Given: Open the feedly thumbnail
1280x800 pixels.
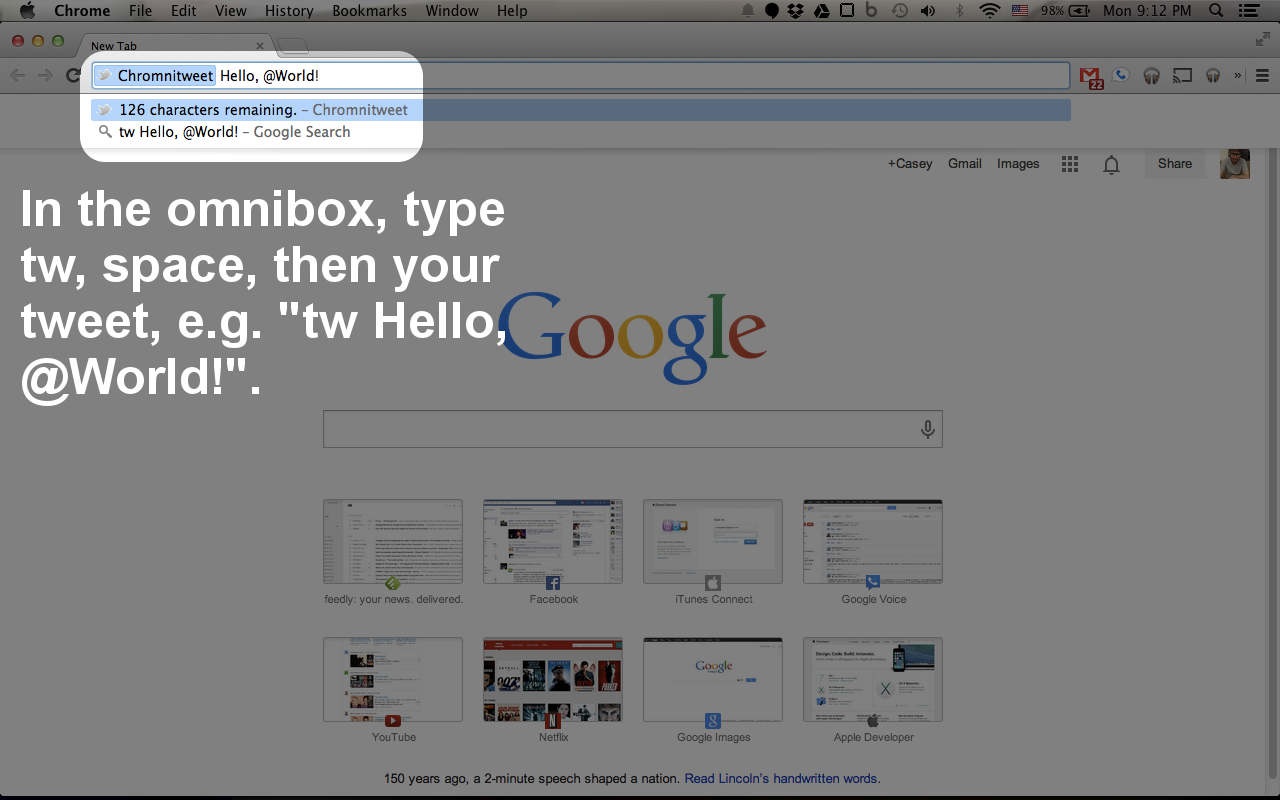Looking at the screenshot, I should coord(393,542).
